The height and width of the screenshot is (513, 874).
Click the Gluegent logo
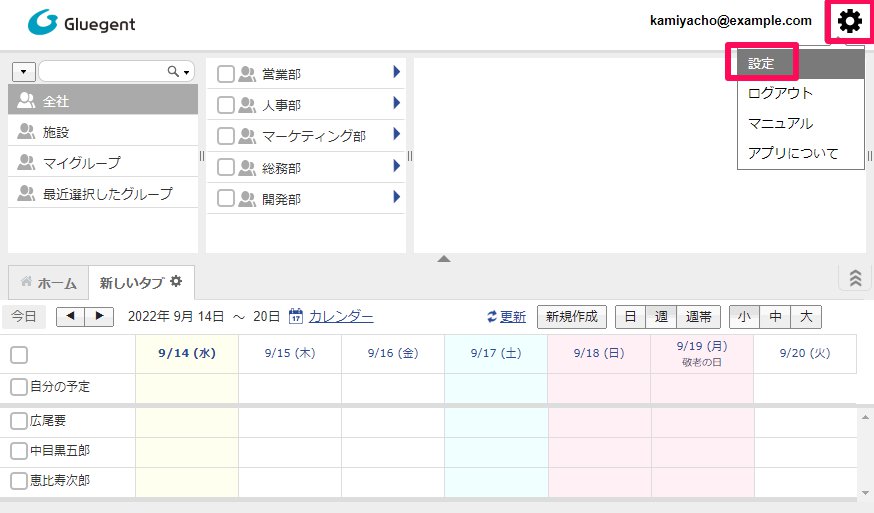[x=81, y=23]
